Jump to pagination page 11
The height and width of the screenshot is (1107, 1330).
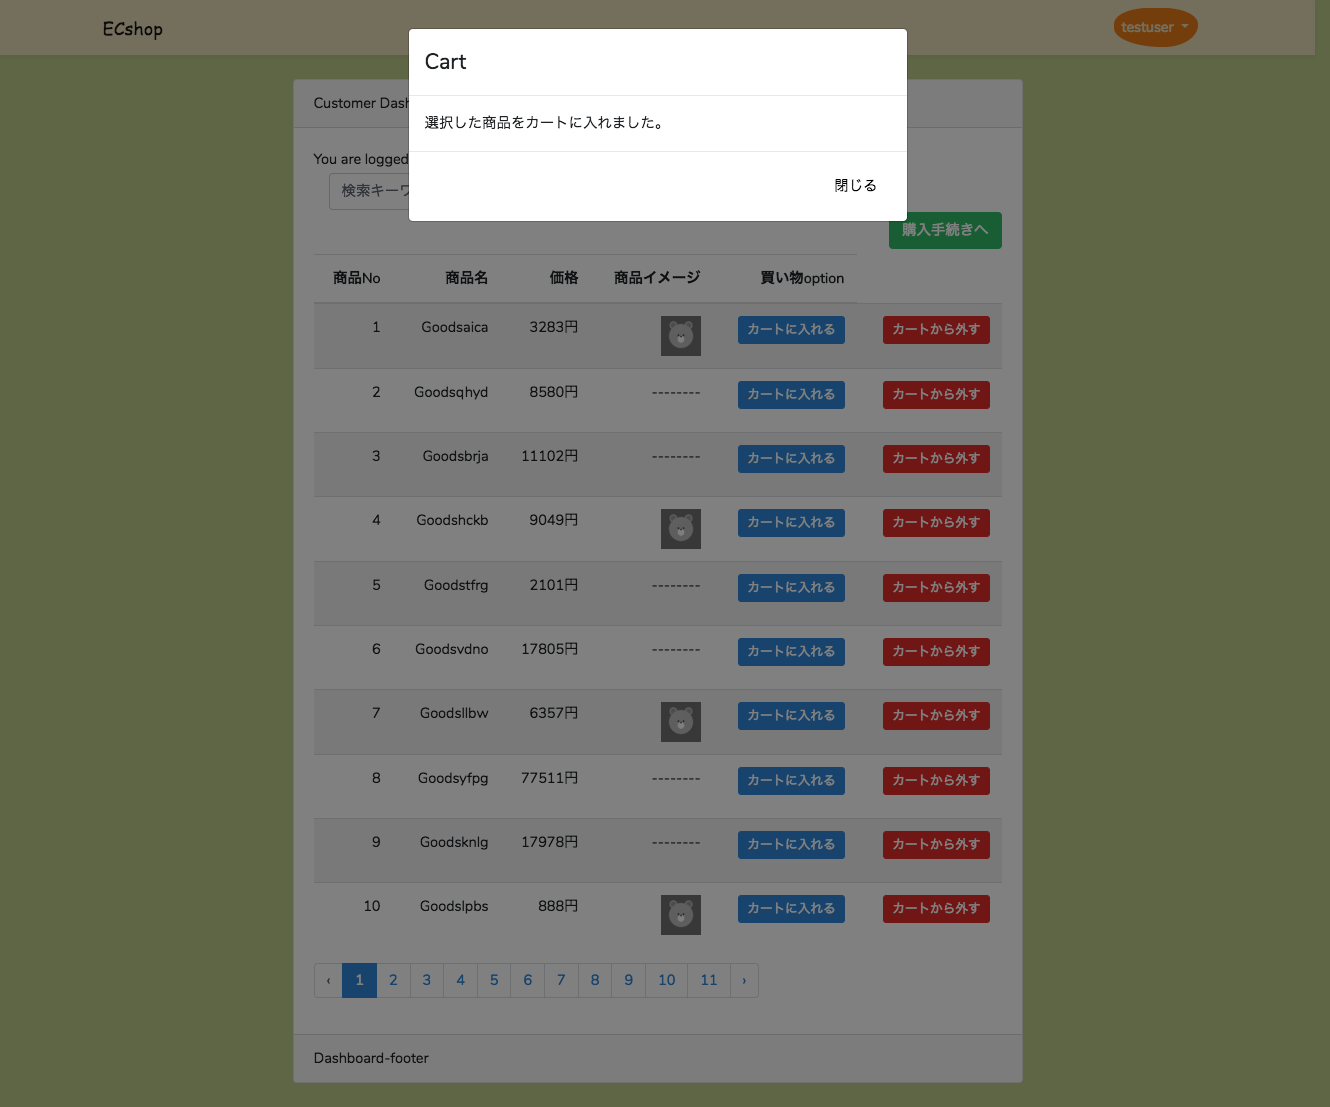click(x=709, y=980)
